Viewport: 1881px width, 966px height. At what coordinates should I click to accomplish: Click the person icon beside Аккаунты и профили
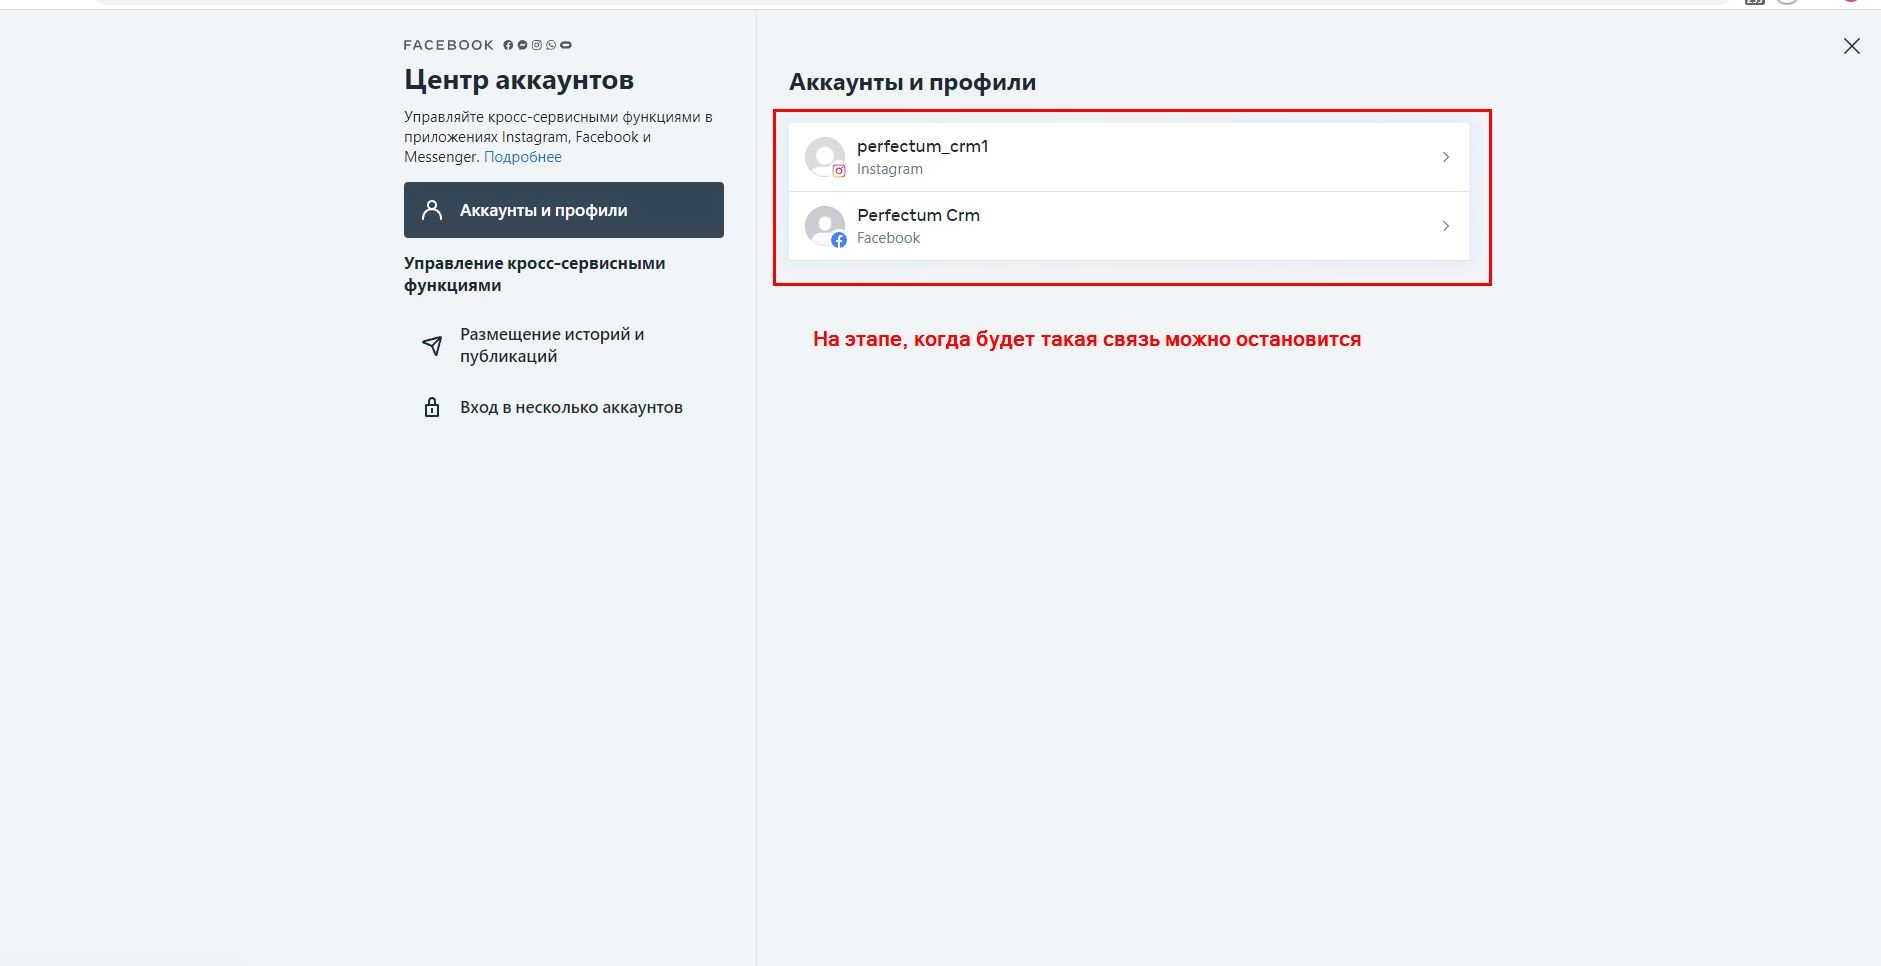point(432,210)
